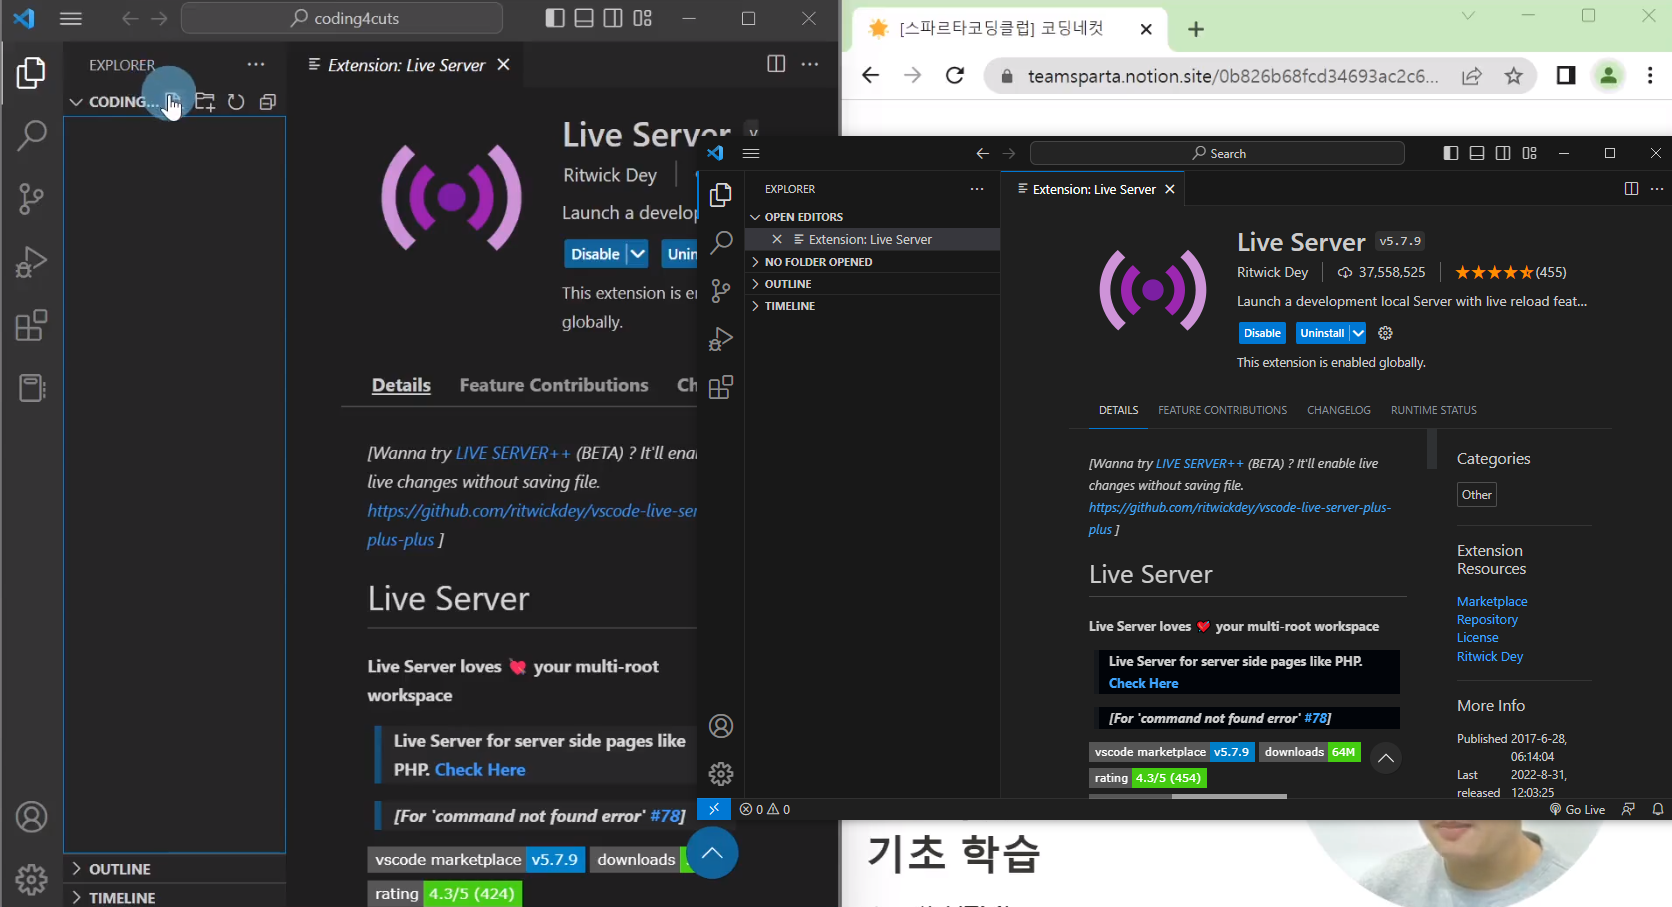Click coding4cuts search box in left title bar

coord(342,18)
